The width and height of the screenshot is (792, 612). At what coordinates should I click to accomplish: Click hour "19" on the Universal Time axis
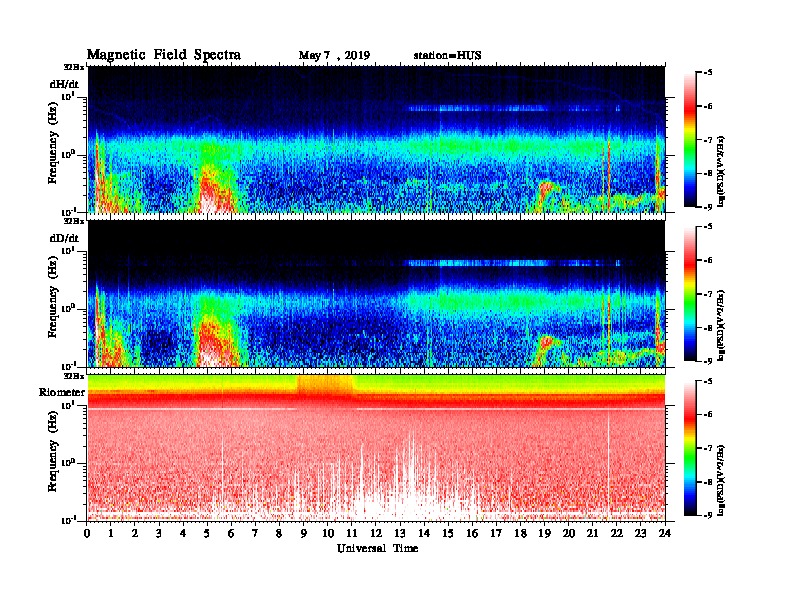[x=544, y=533]
